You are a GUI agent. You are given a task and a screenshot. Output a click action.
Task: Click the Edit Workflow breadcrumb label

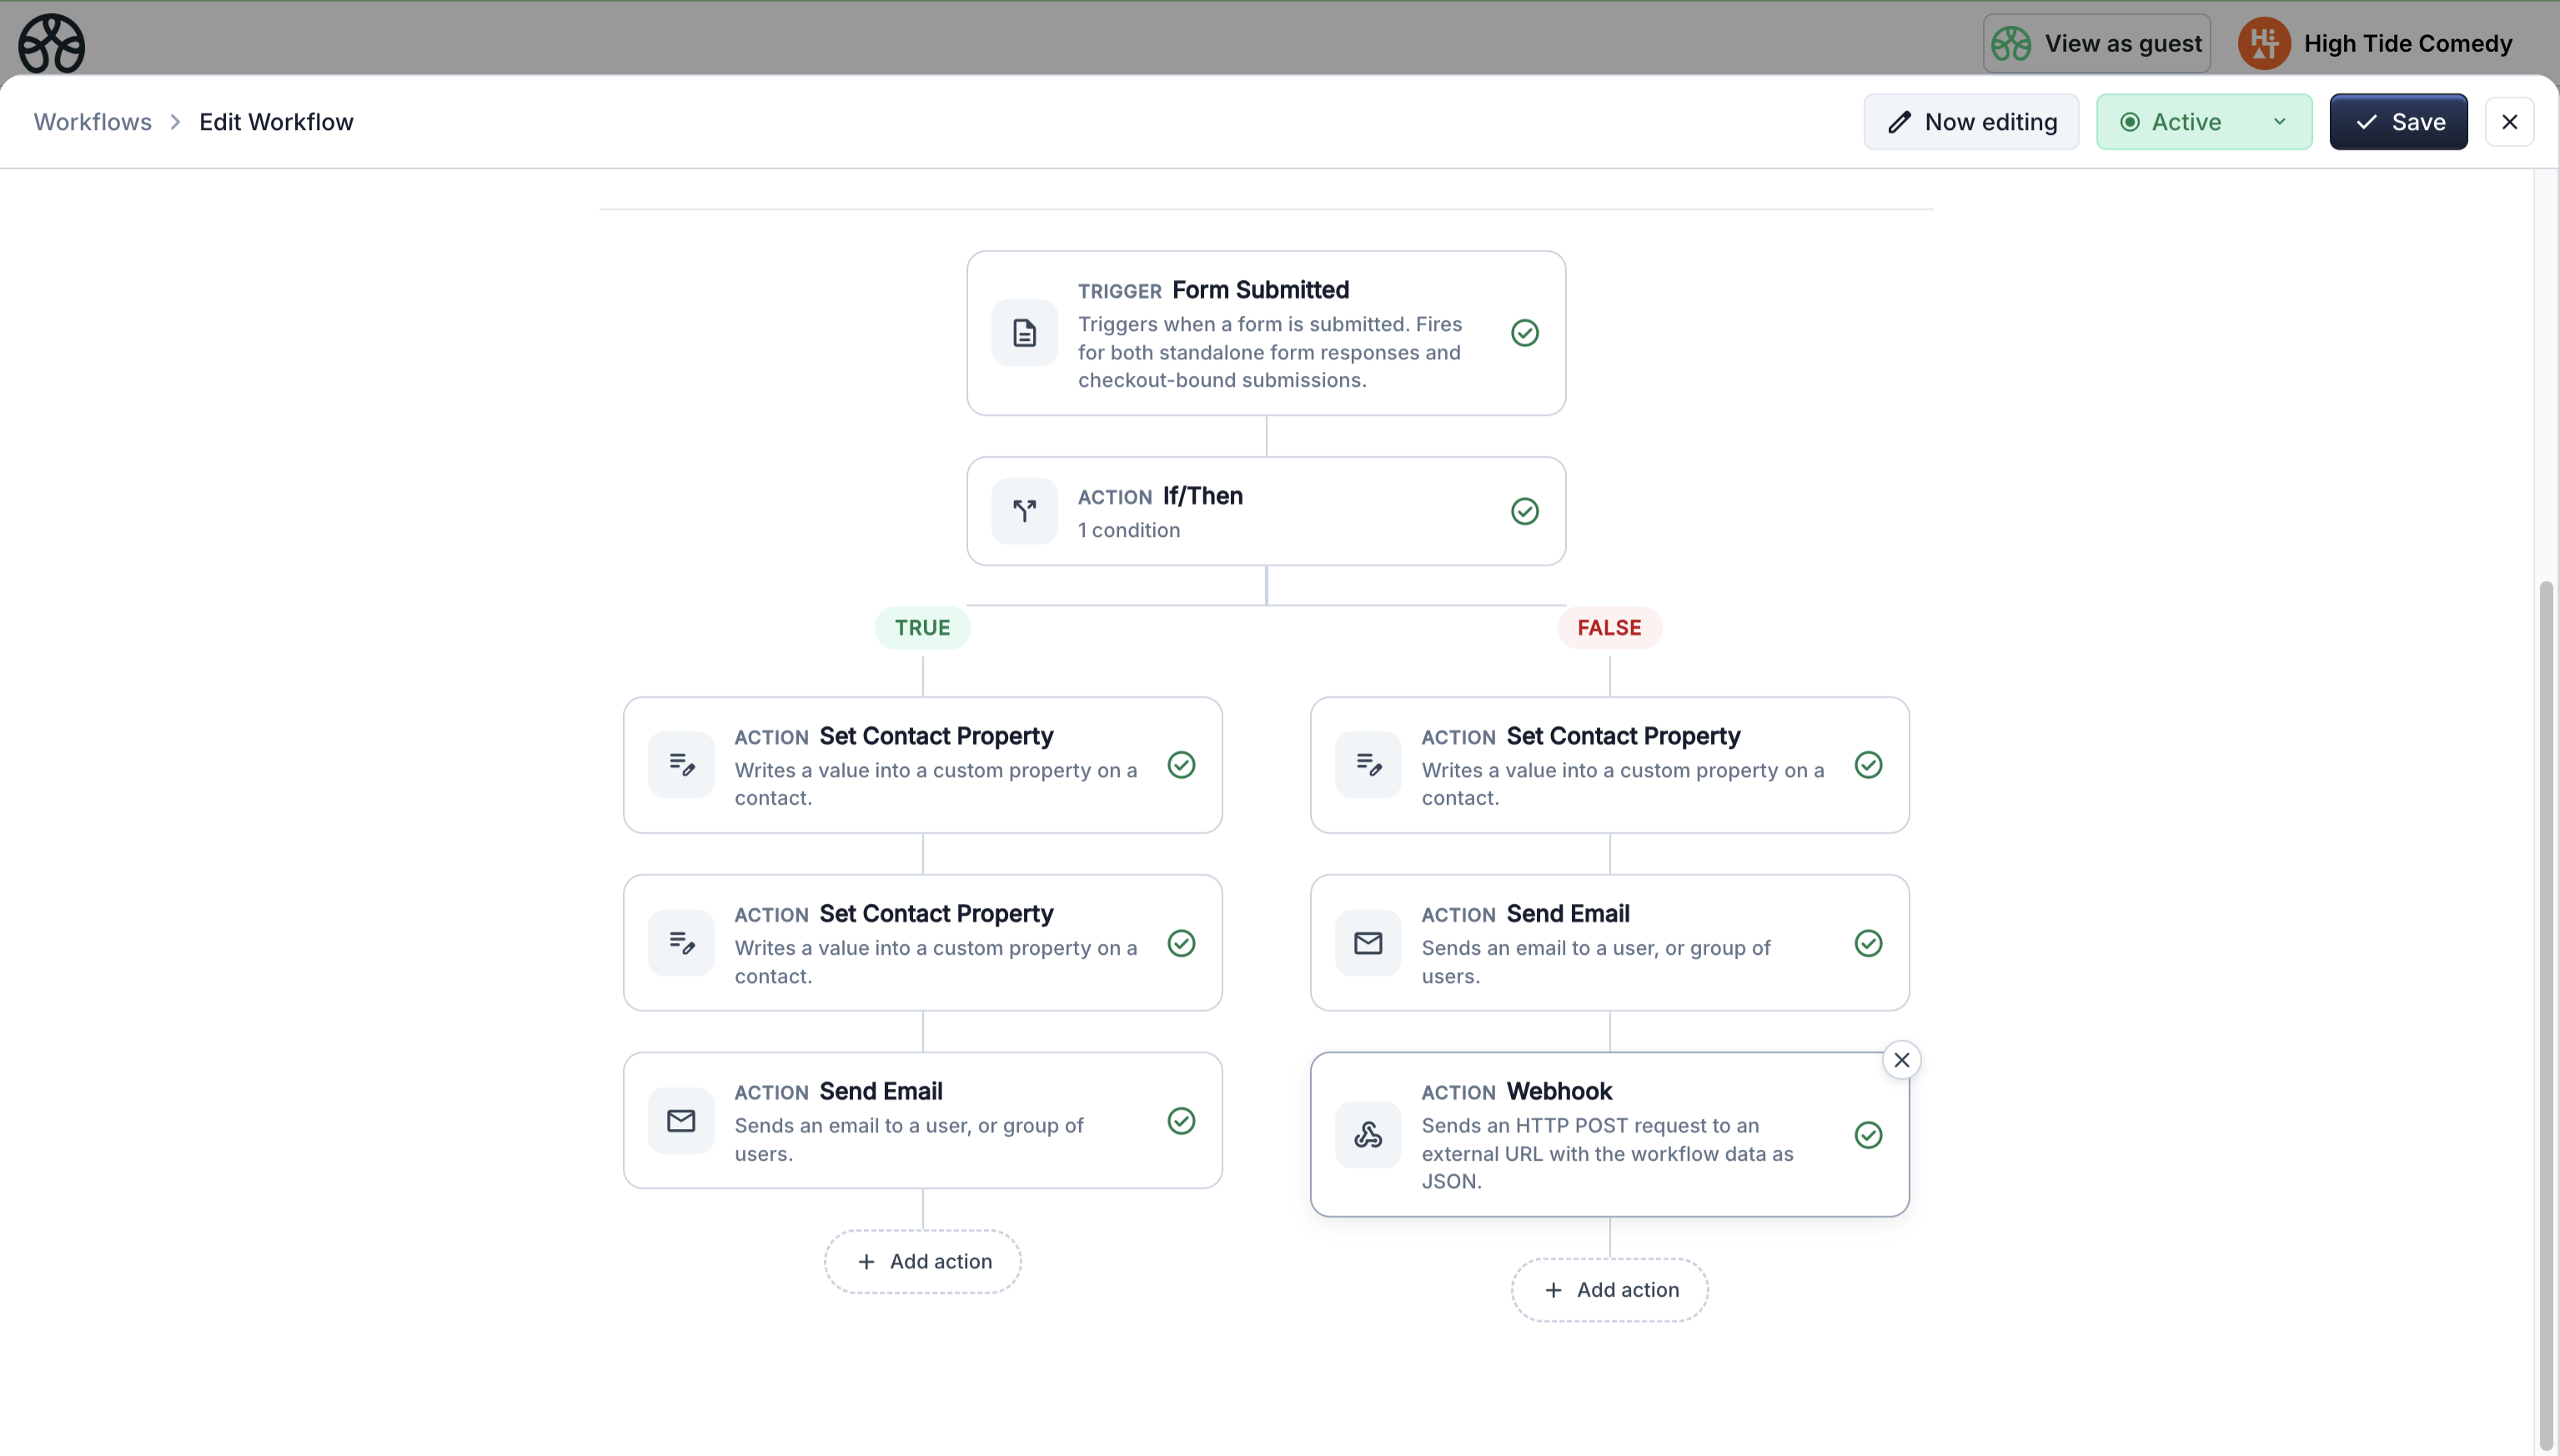tap(276, 121)
